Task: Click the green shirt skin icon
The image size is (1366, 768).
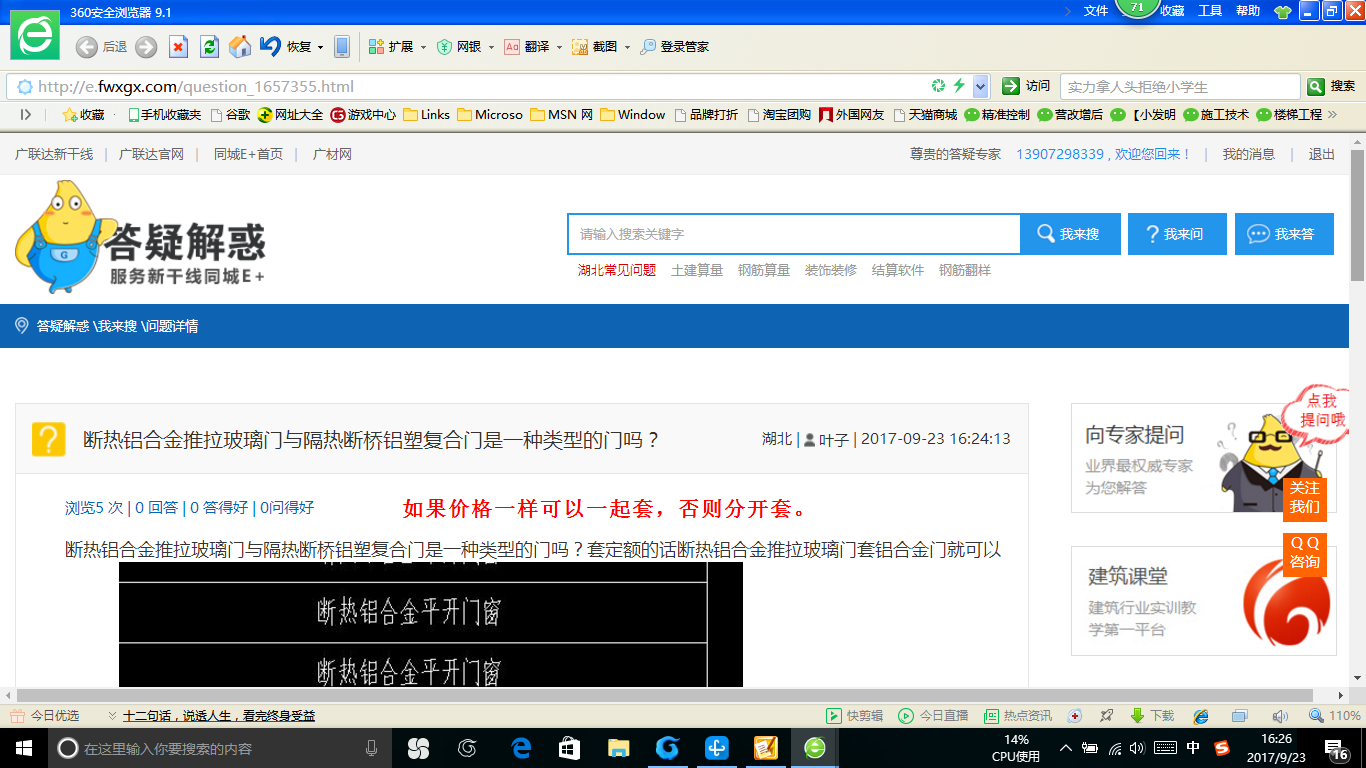Action: [x=1282, y=12]
